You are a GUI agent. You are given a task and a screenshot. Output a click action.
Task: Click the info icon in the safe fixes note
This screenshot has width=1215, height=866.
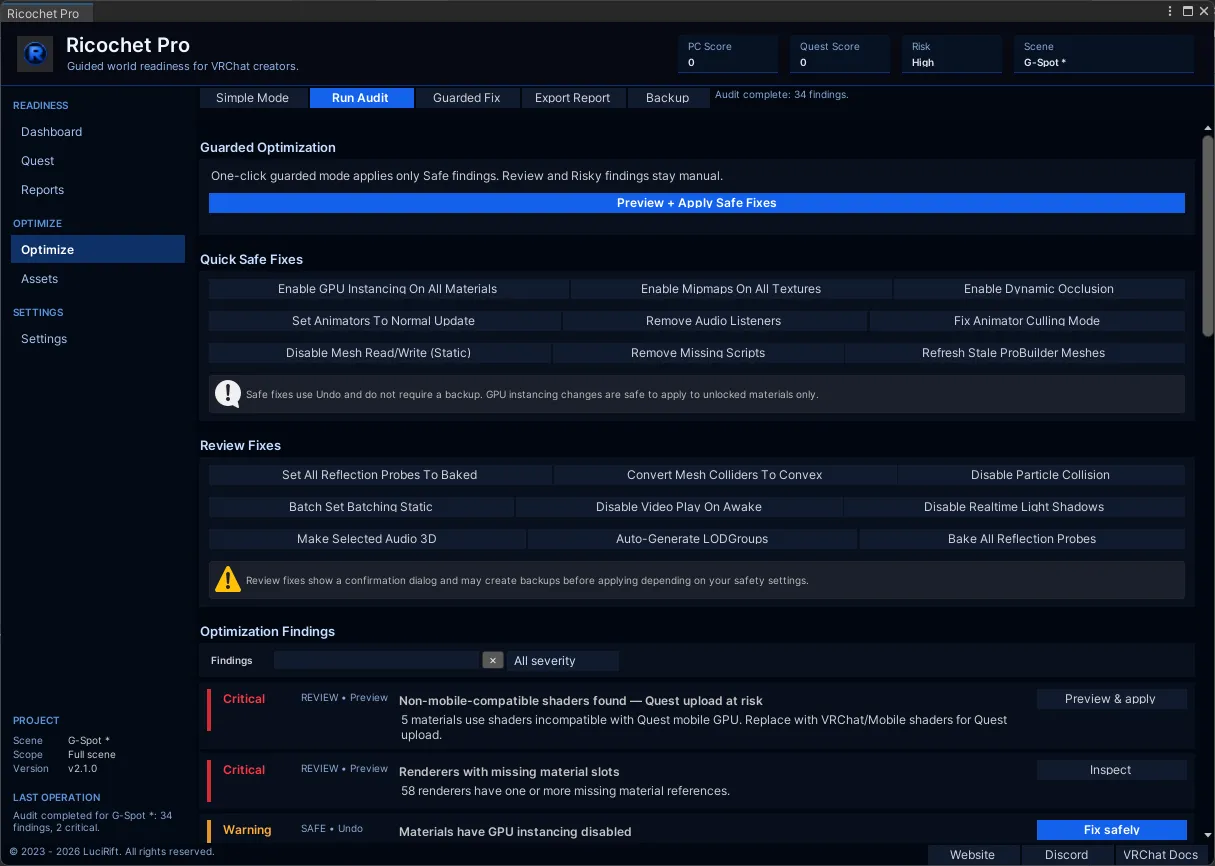[x=228, y=394]
